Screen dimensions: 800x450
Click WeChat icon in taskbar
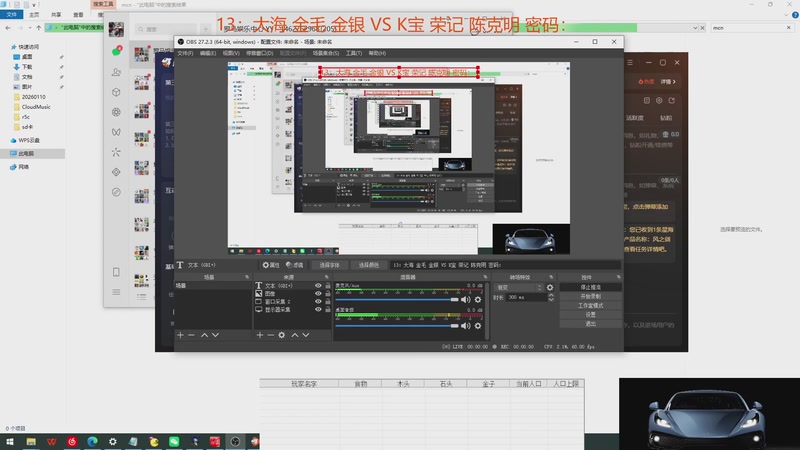[x=174, y=442]
